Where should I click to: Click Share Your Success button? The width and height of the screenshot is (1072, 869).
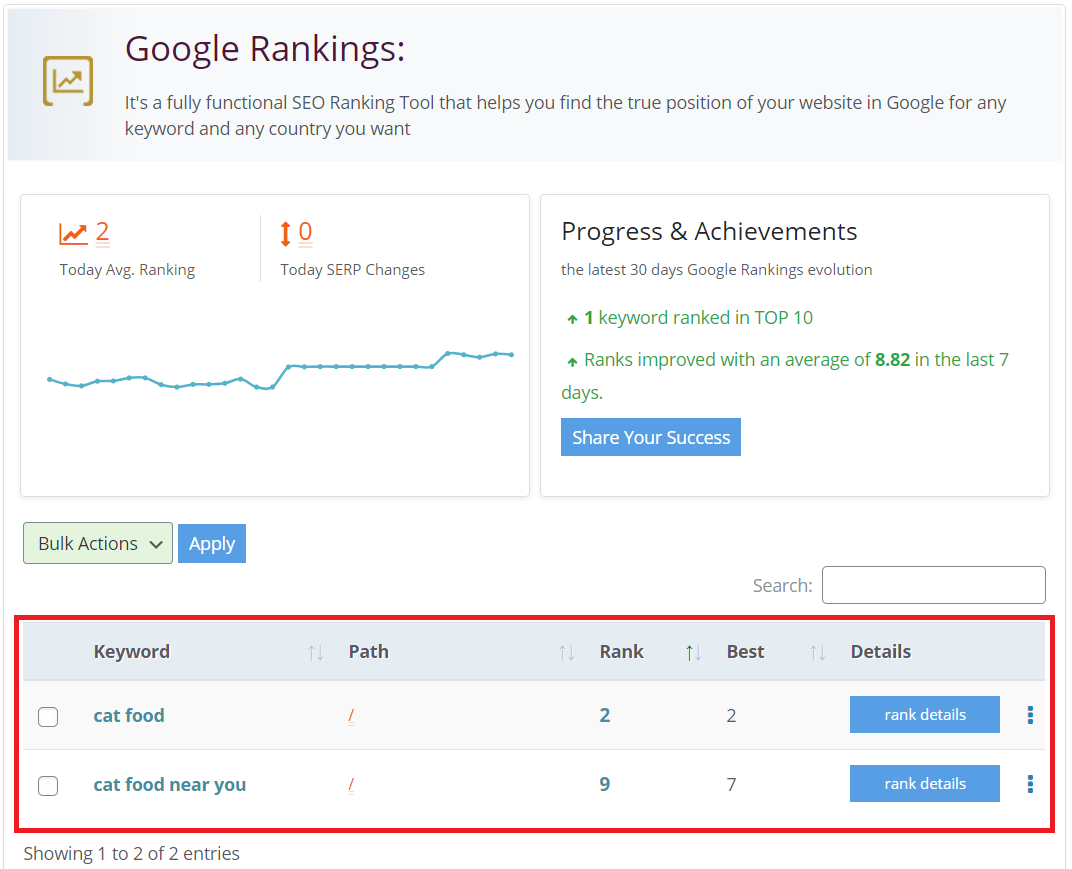(651, 437)
